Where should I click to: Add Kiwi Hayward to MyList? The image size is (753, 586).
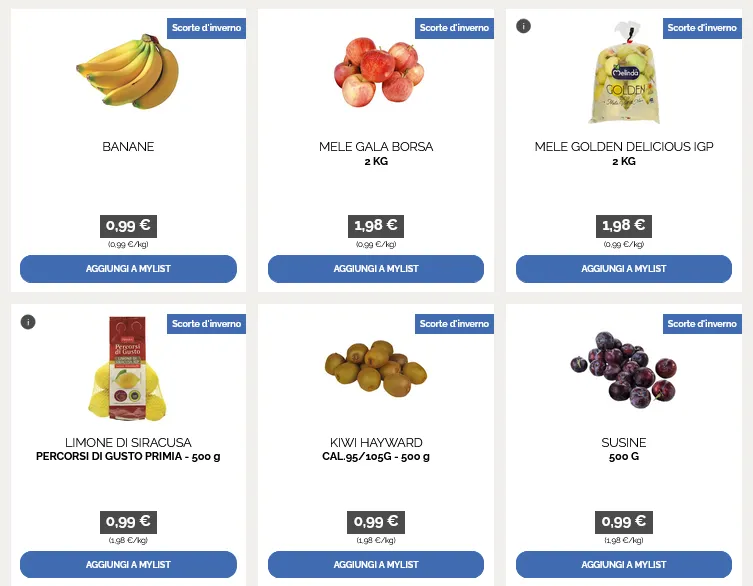(x=376, y=565)
